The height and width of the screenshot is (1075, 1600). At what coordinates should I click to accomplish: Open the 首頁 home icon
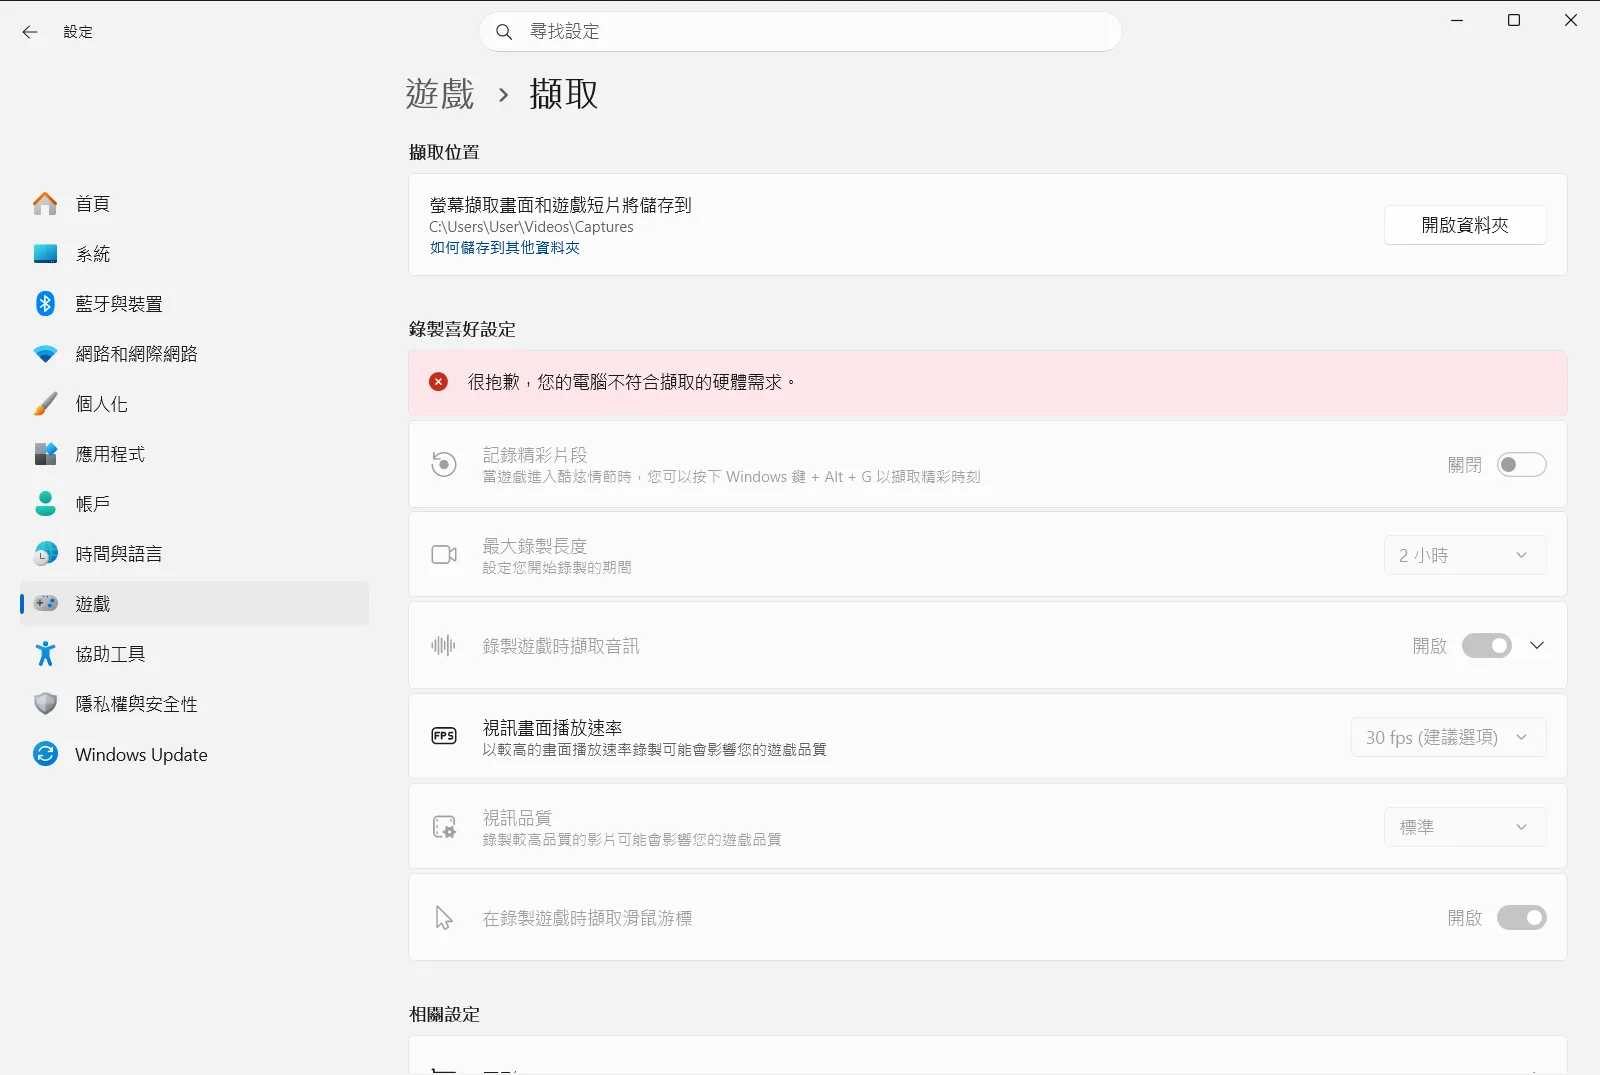tap(45, 204)
